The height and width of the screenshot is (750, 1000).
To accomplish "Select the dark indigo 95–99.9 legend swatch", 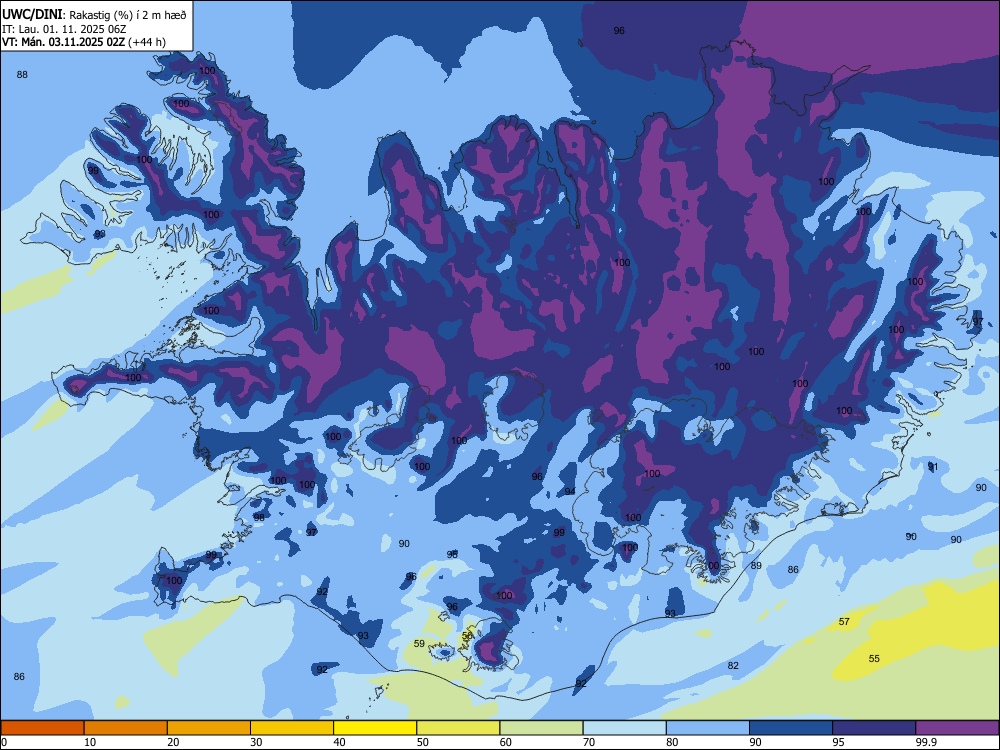I will tap(874, 728).
